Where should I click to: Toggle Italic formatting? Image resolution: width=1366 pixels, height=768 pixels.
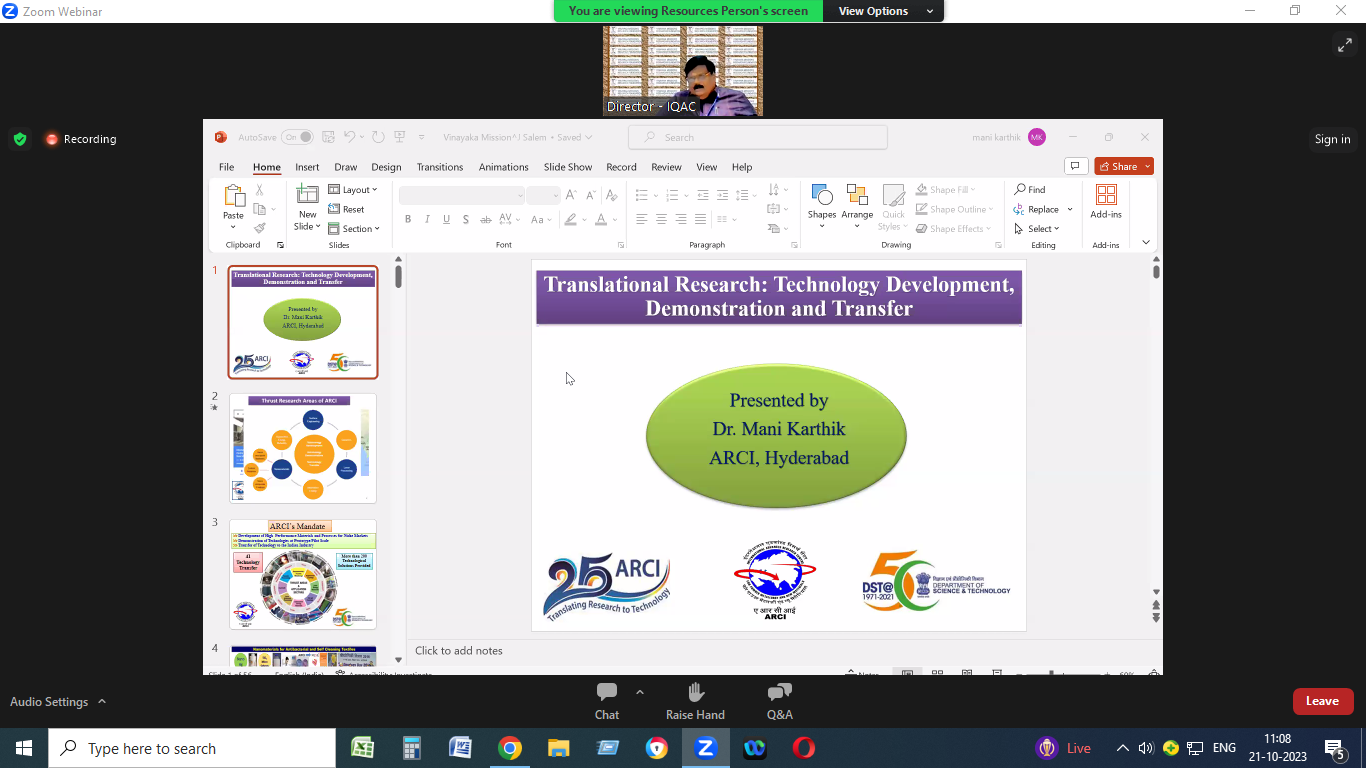(x=427, y=219)
